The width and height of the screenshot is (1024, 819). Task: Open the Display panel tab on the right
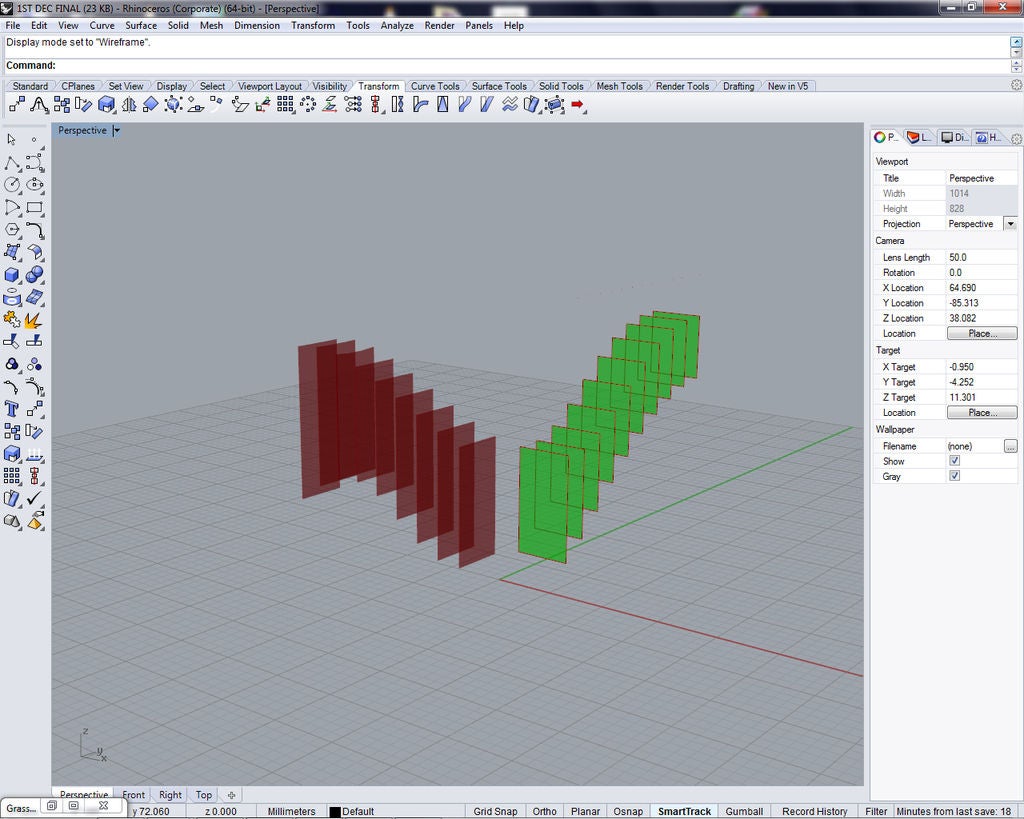[953, 137]
